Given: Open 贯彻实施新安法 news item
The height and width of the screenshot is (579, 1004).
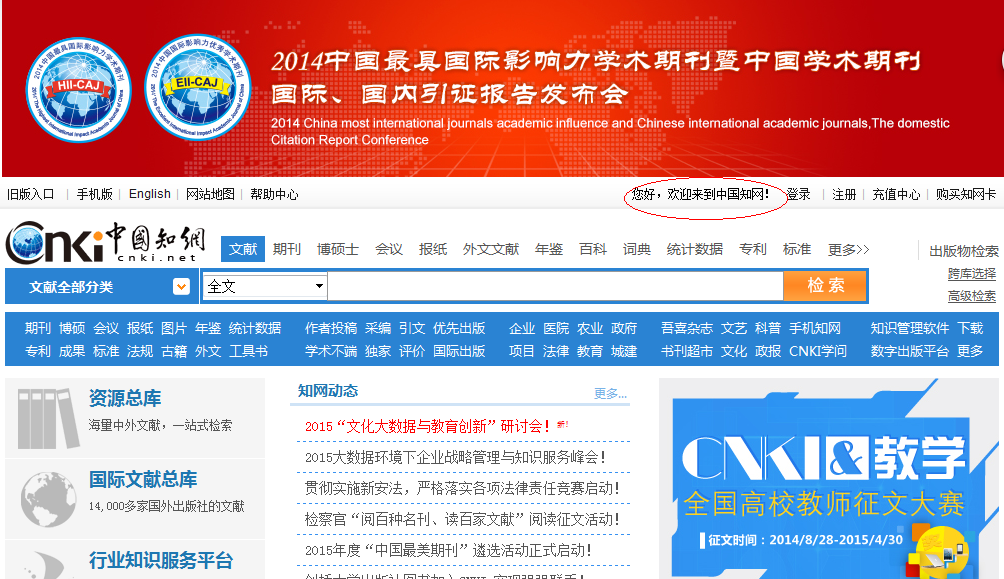Looking at the screenshot, I should coord(462,488).
